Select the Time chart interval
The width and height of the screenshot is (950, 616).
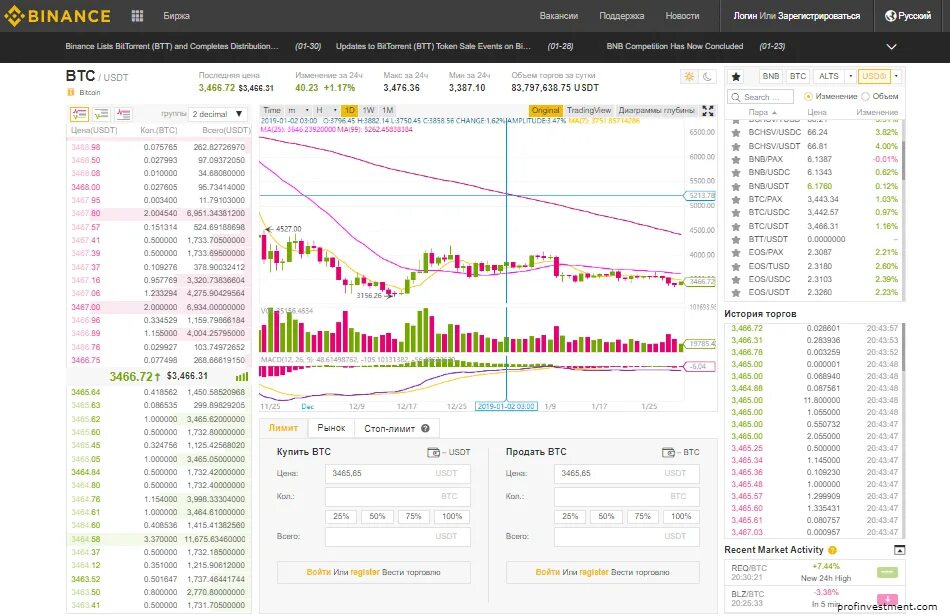272,110
